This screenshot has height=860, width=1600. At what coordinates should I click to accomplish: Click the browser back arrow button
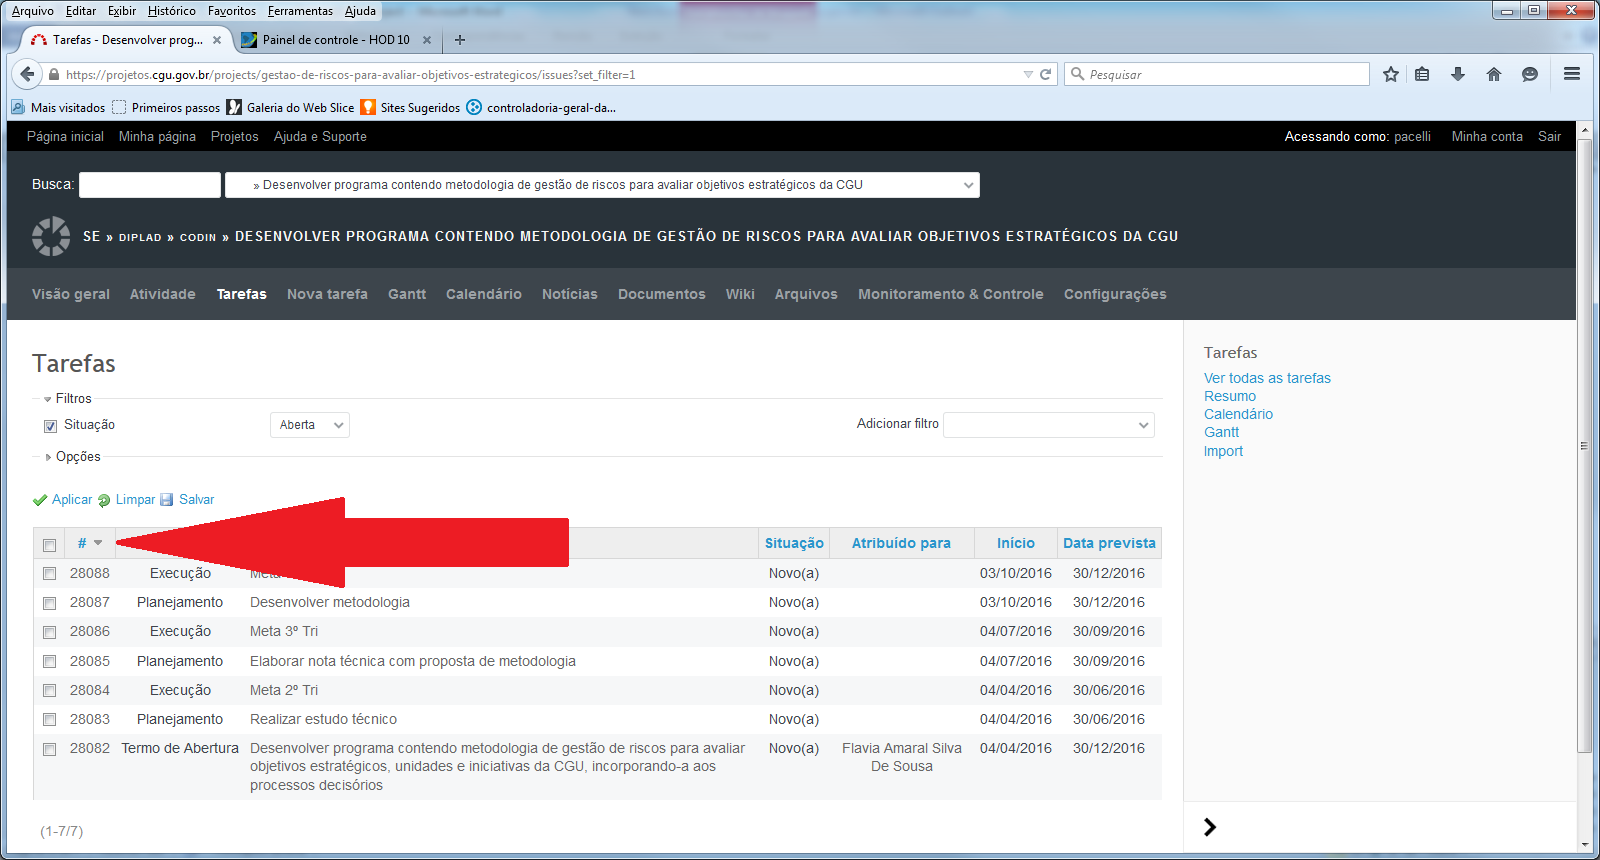[x=27, y=74]
